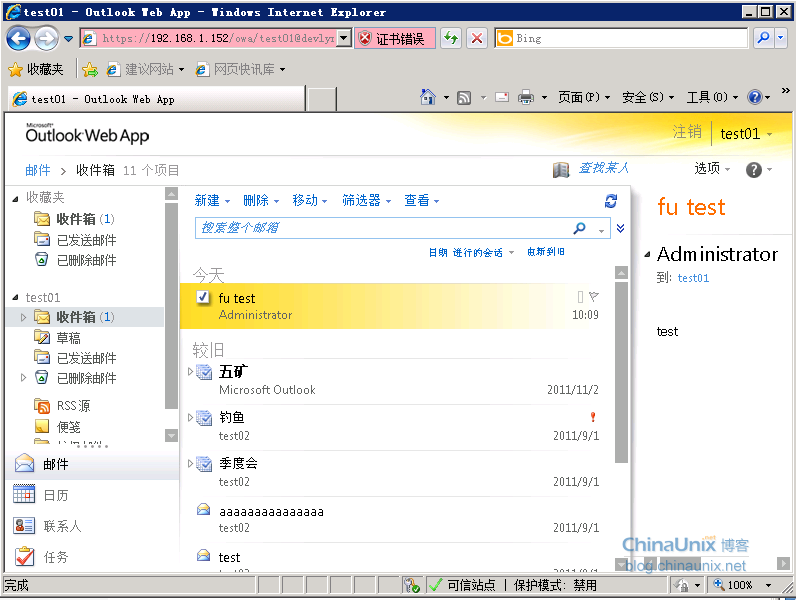Open the 筛选器 filter menu
This screenshot has height=600, width=796.
click(x=366, y=201)
